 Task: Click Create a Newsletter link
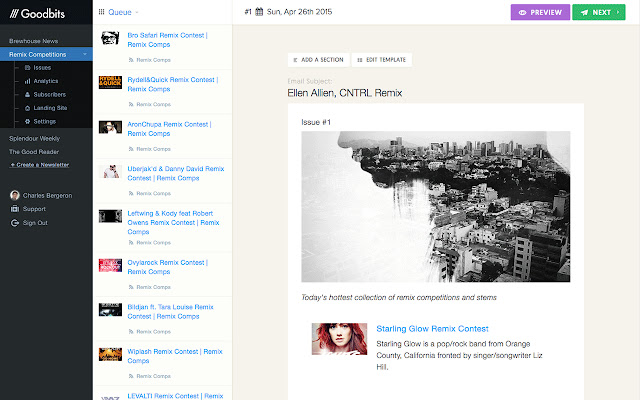coord(40,165)
